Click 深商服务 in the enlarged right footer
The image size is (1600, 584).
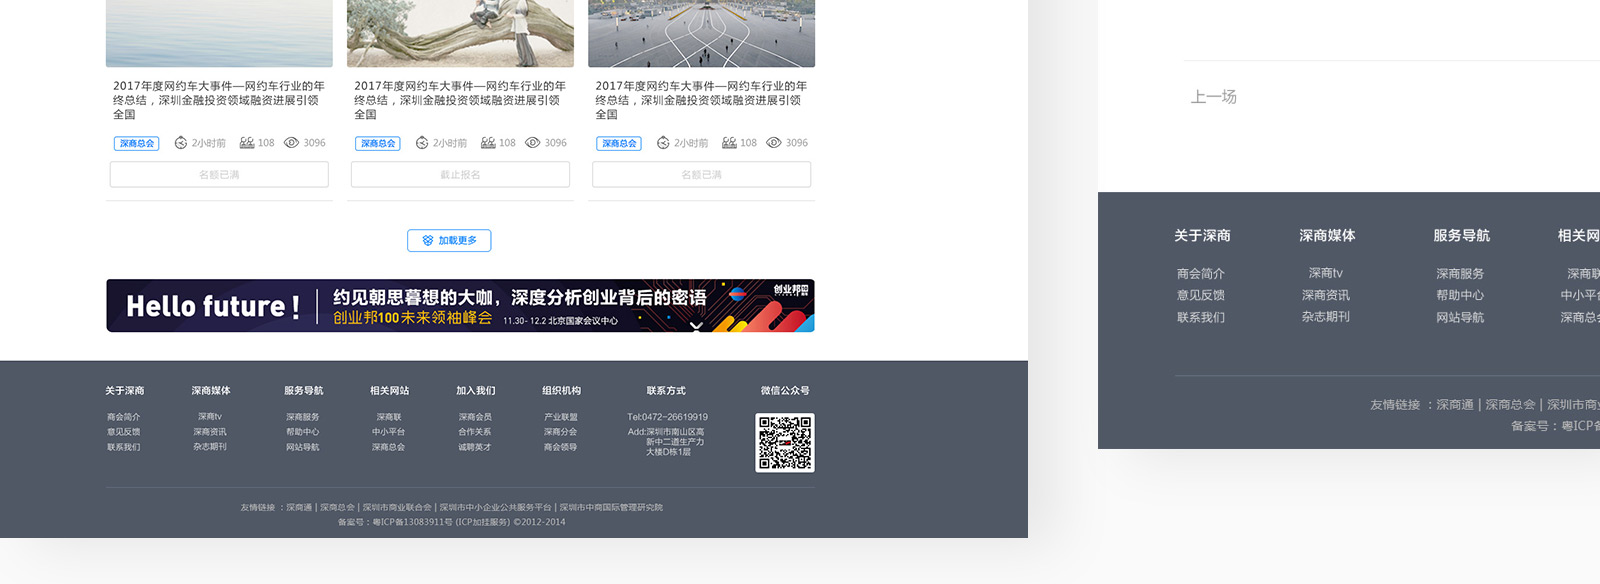click(x=1460, y=274)
